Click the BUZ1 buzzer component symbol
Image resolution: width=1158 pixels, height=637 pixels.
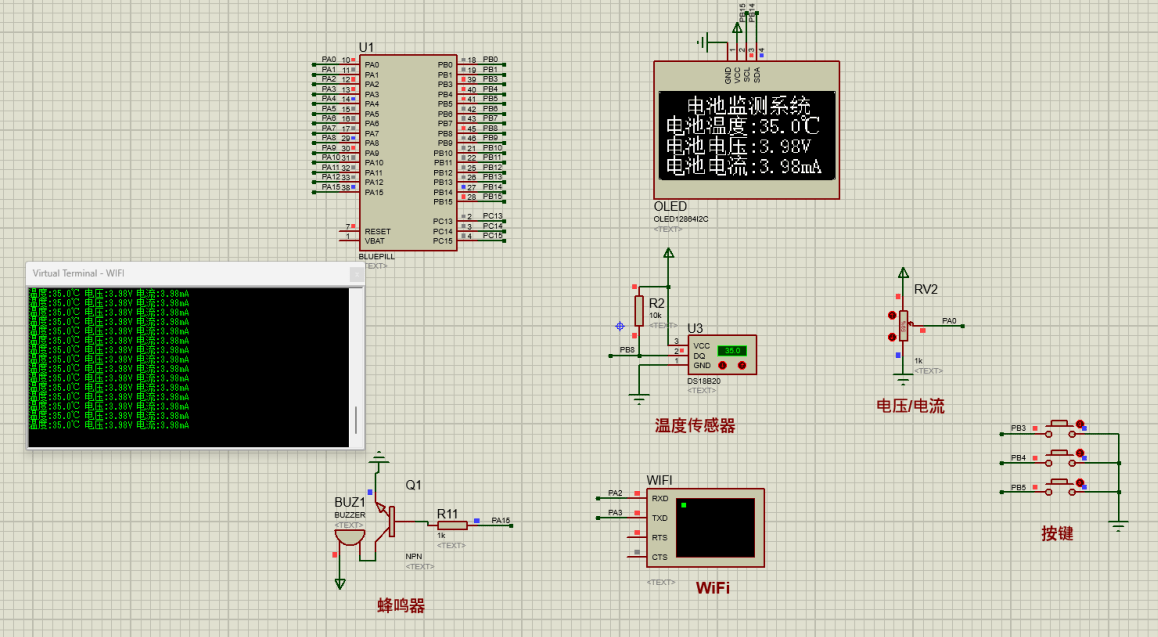[x=348, y=534]
